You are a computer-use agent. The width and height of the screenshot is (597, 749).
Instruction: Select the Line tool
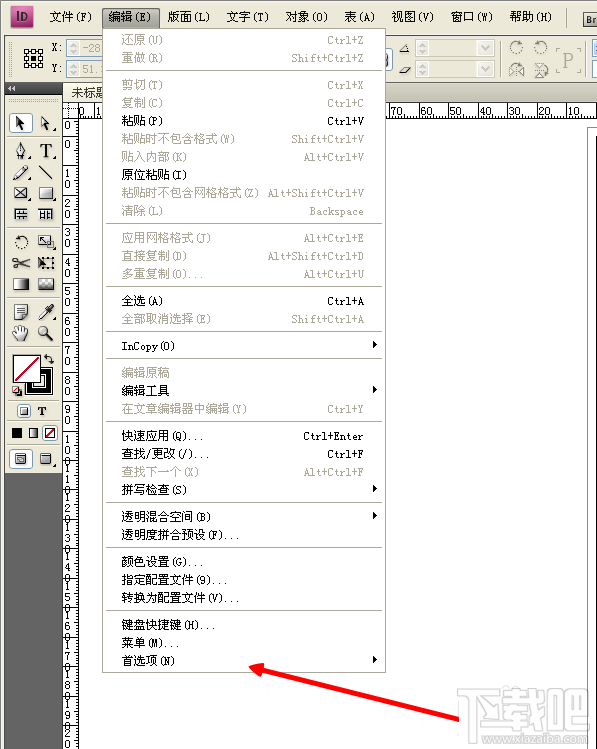[46, 172]
